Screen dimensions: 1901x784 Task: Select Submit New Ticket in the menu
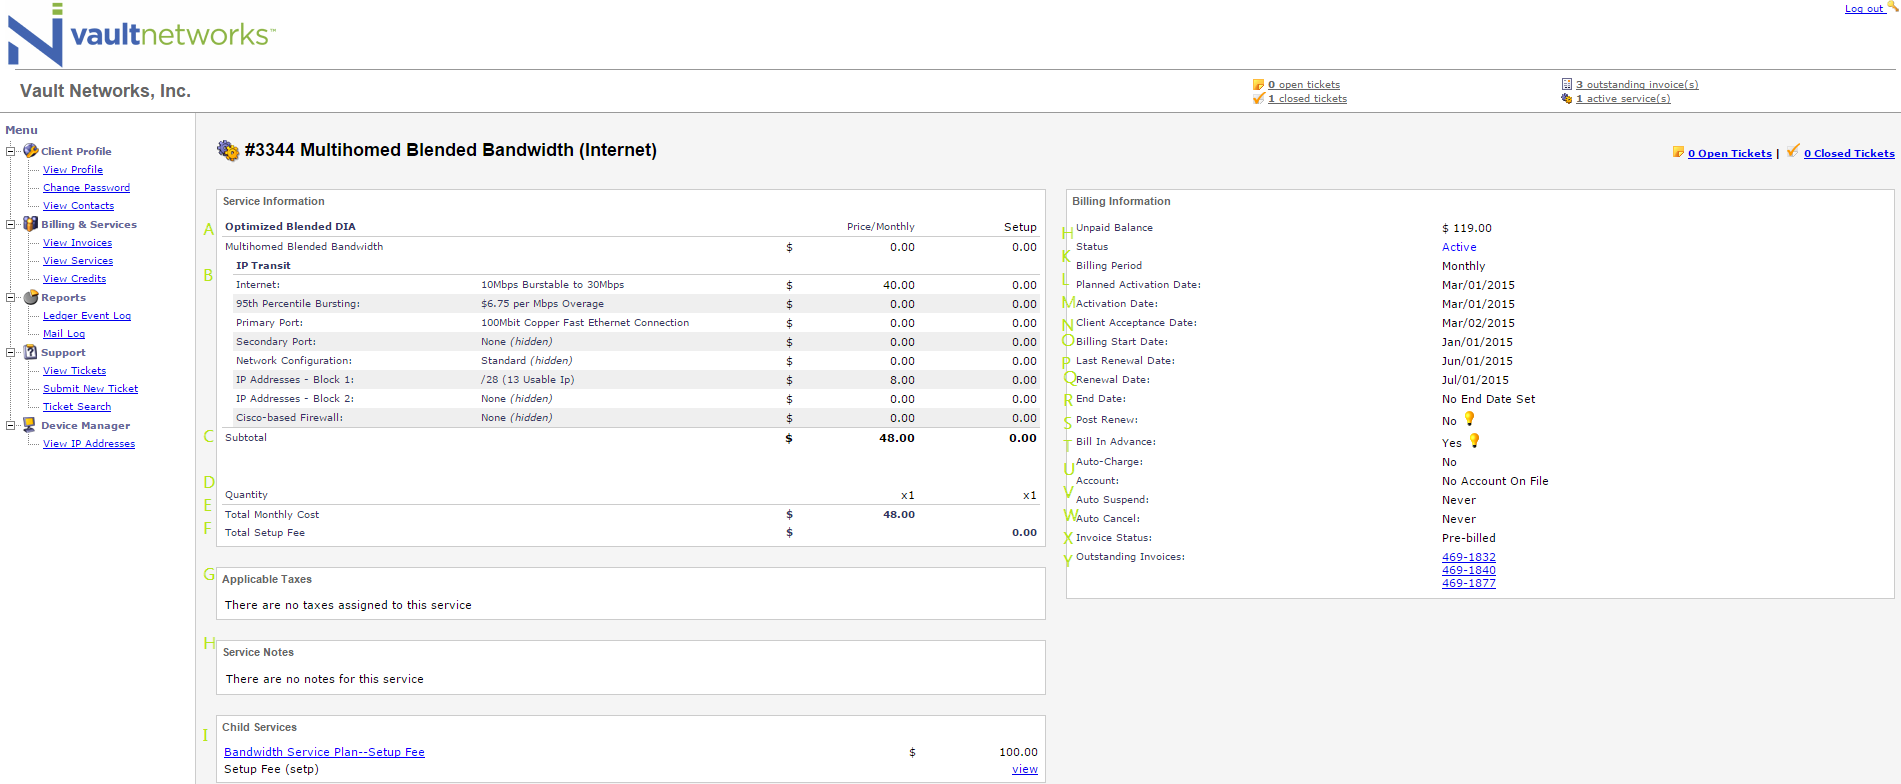[90, 389]
